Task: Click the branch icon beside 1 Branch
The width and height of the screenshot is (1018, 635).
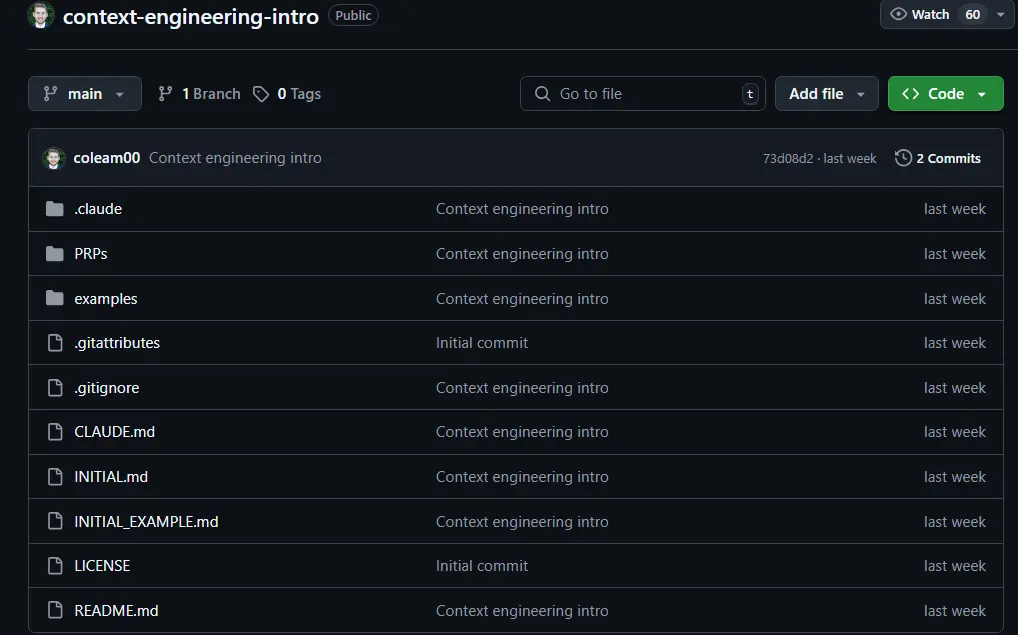Action: pos(166,94)
